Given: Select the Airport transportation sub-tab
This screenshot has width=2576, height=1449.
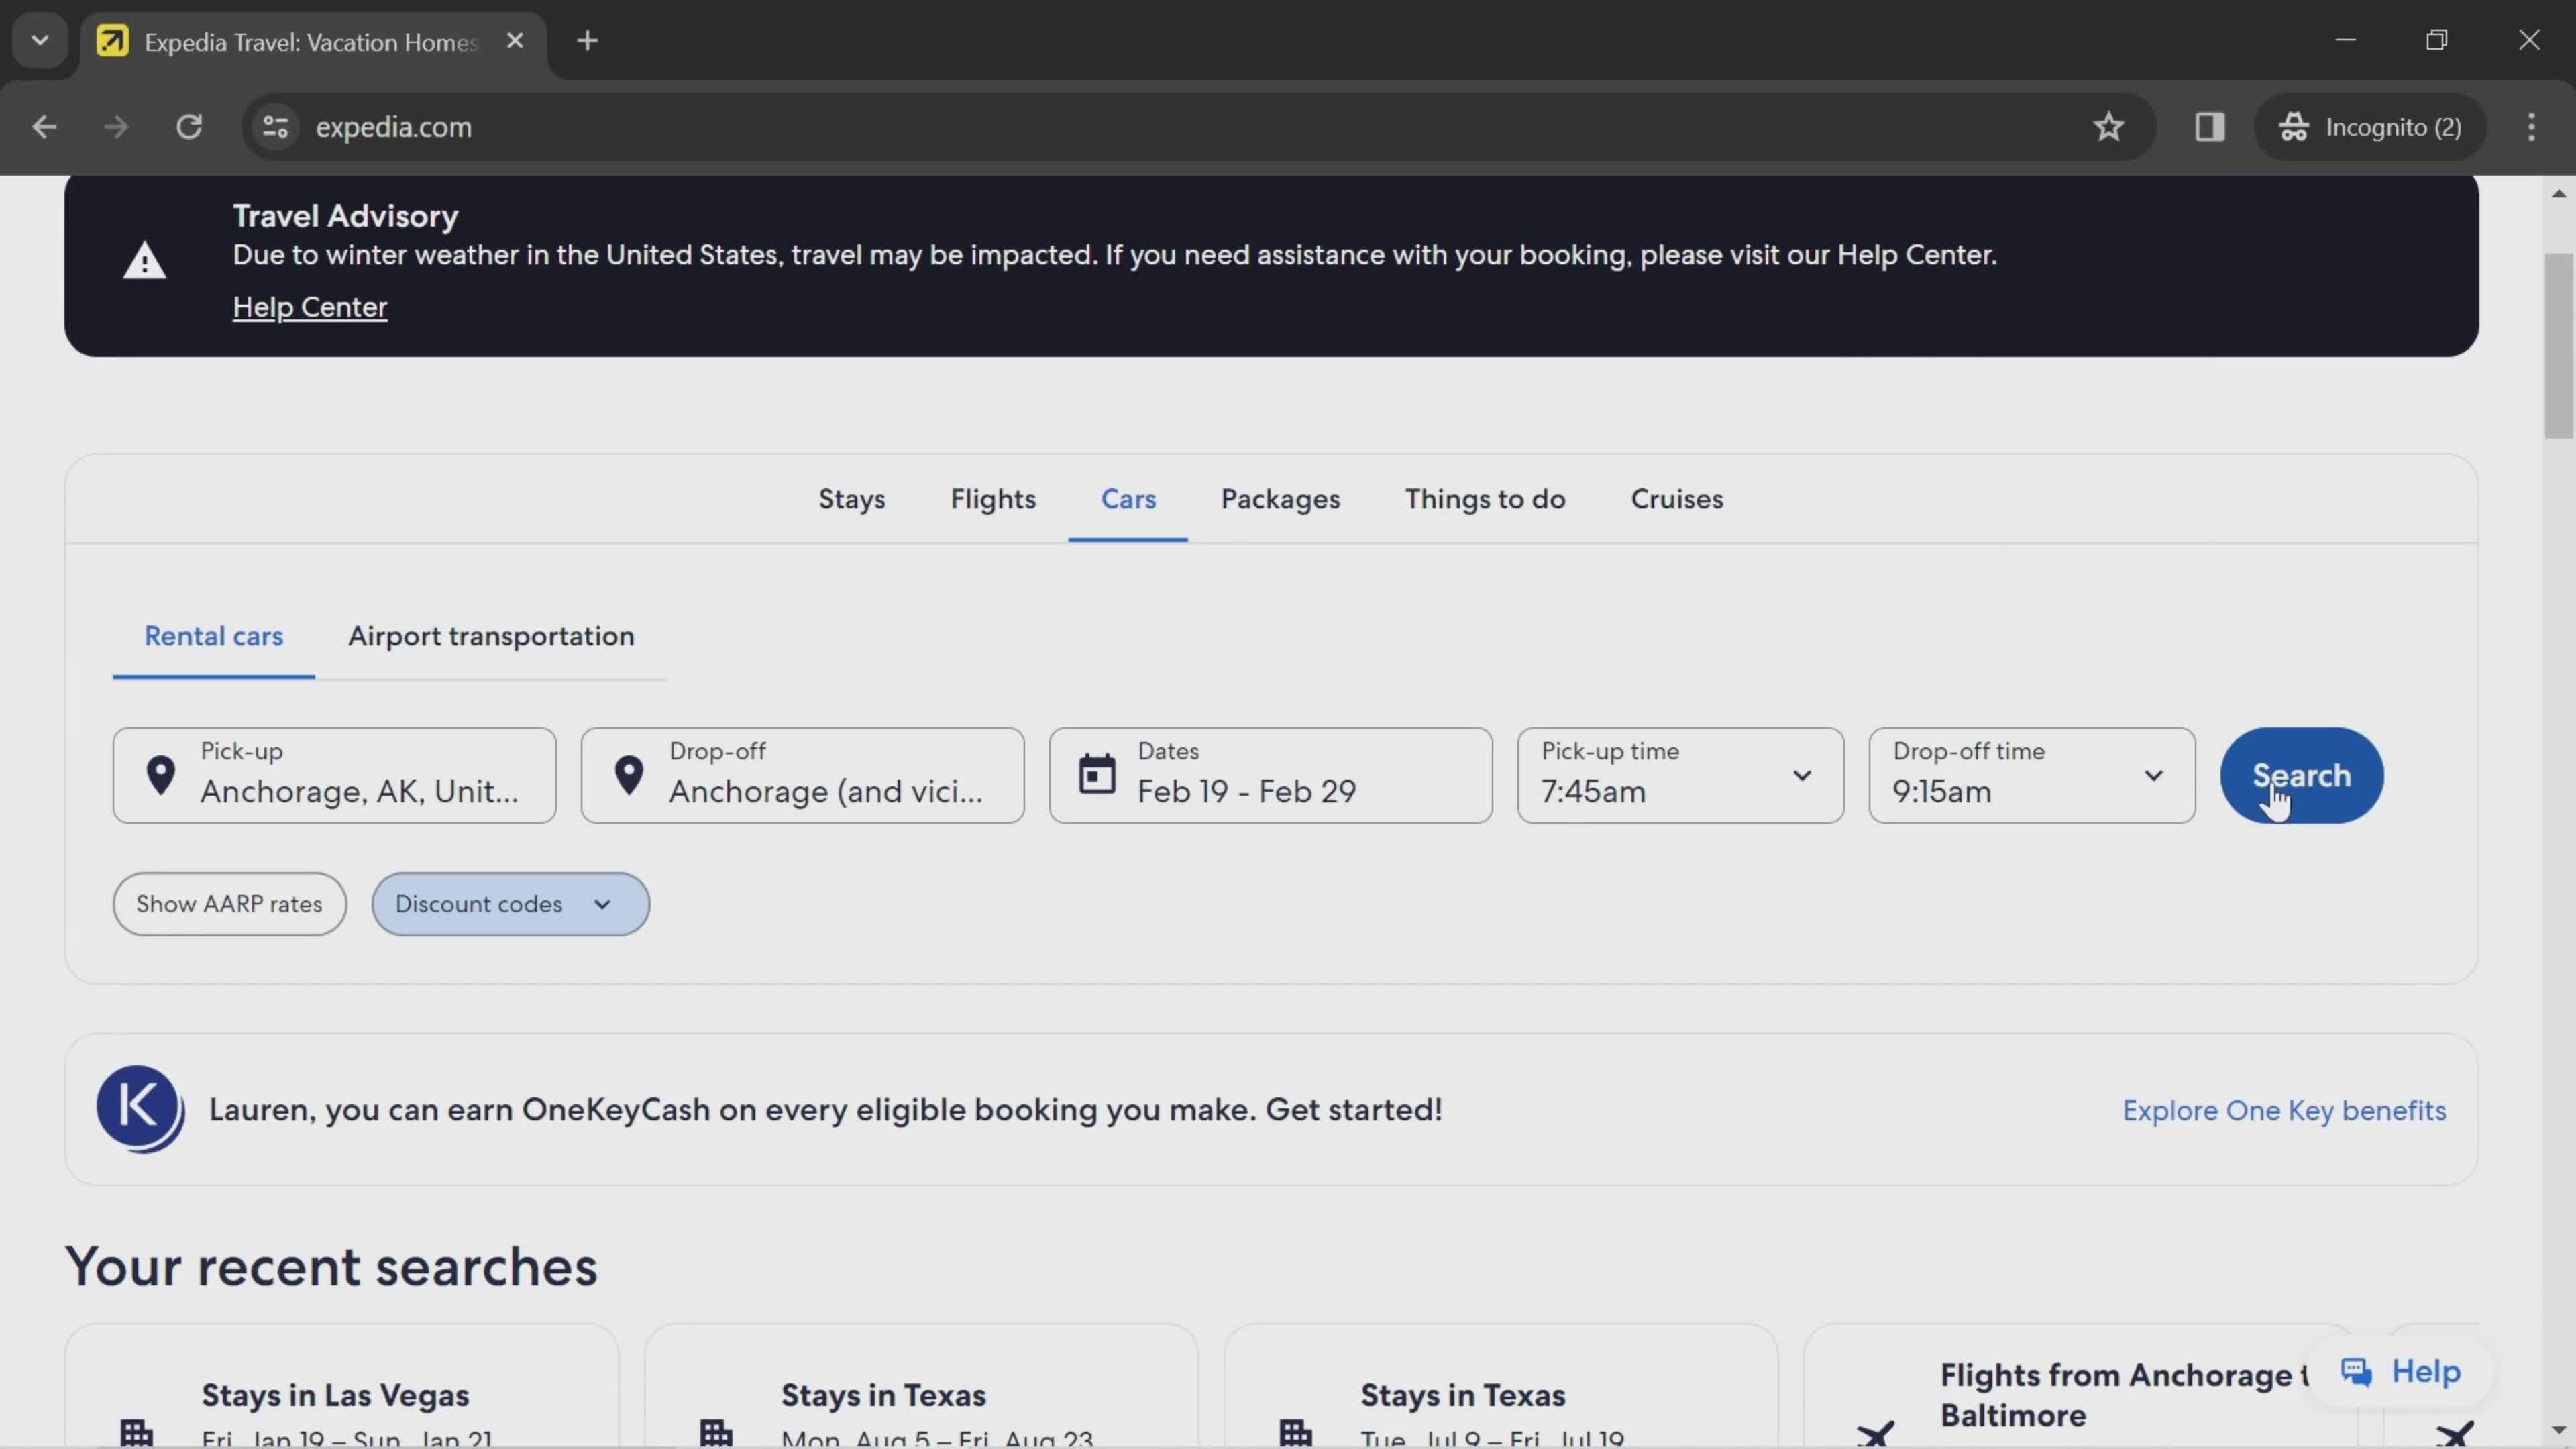Looking at the screenshot, I should click(491, 636).
